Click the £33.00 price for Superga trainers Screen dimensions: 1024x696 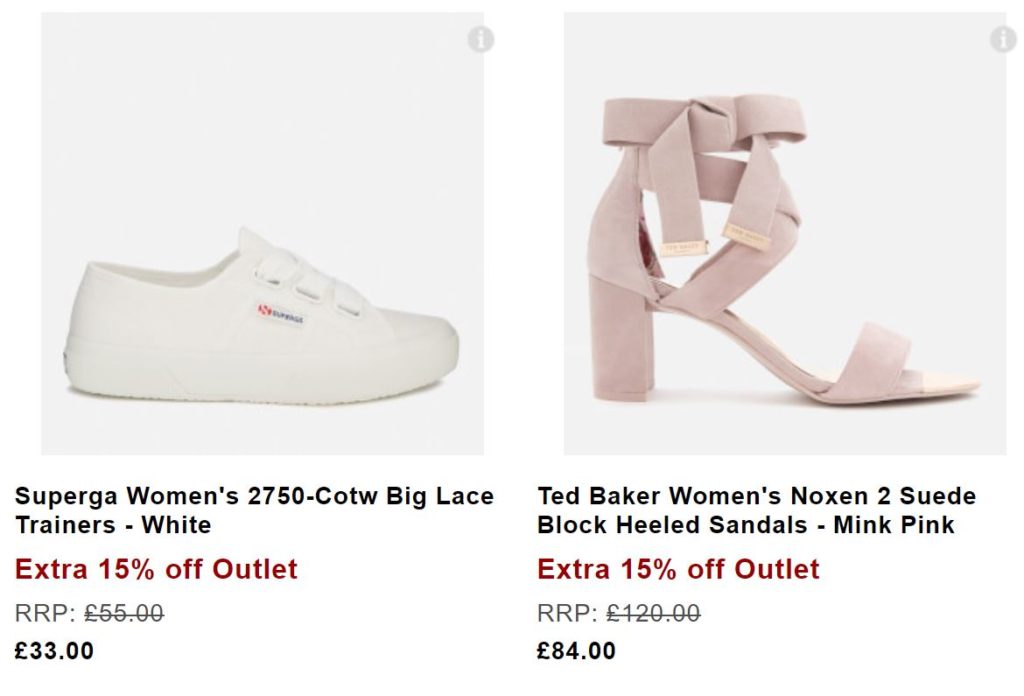coord(54,651)
